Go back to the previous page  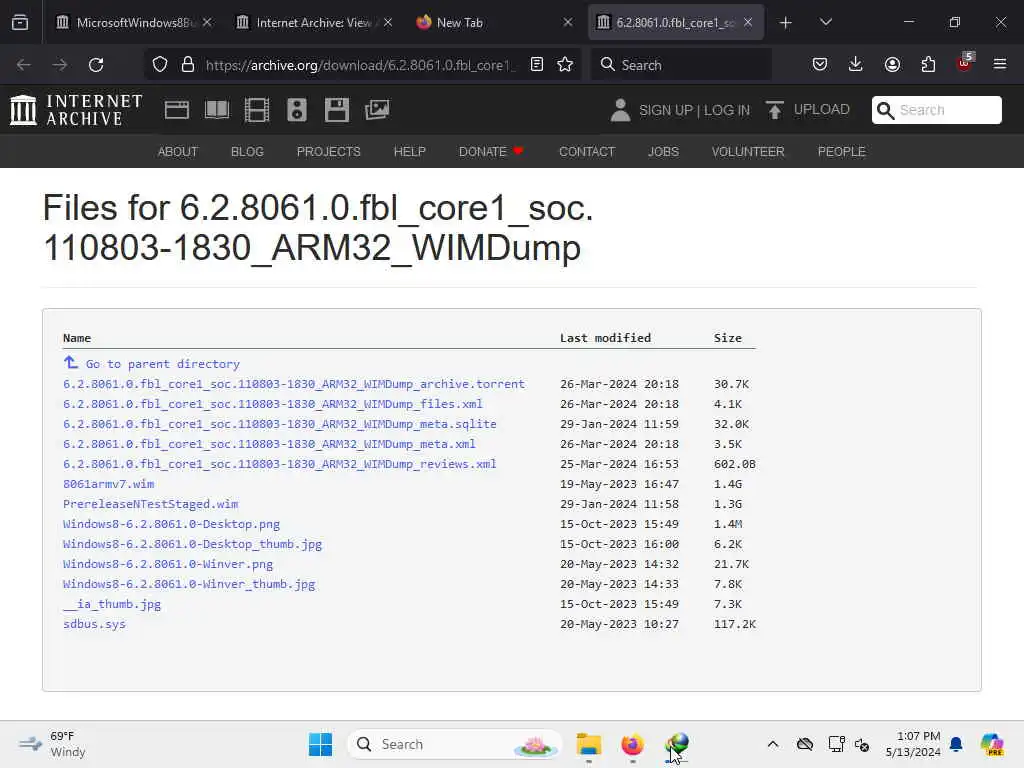(x=24, y=65)
